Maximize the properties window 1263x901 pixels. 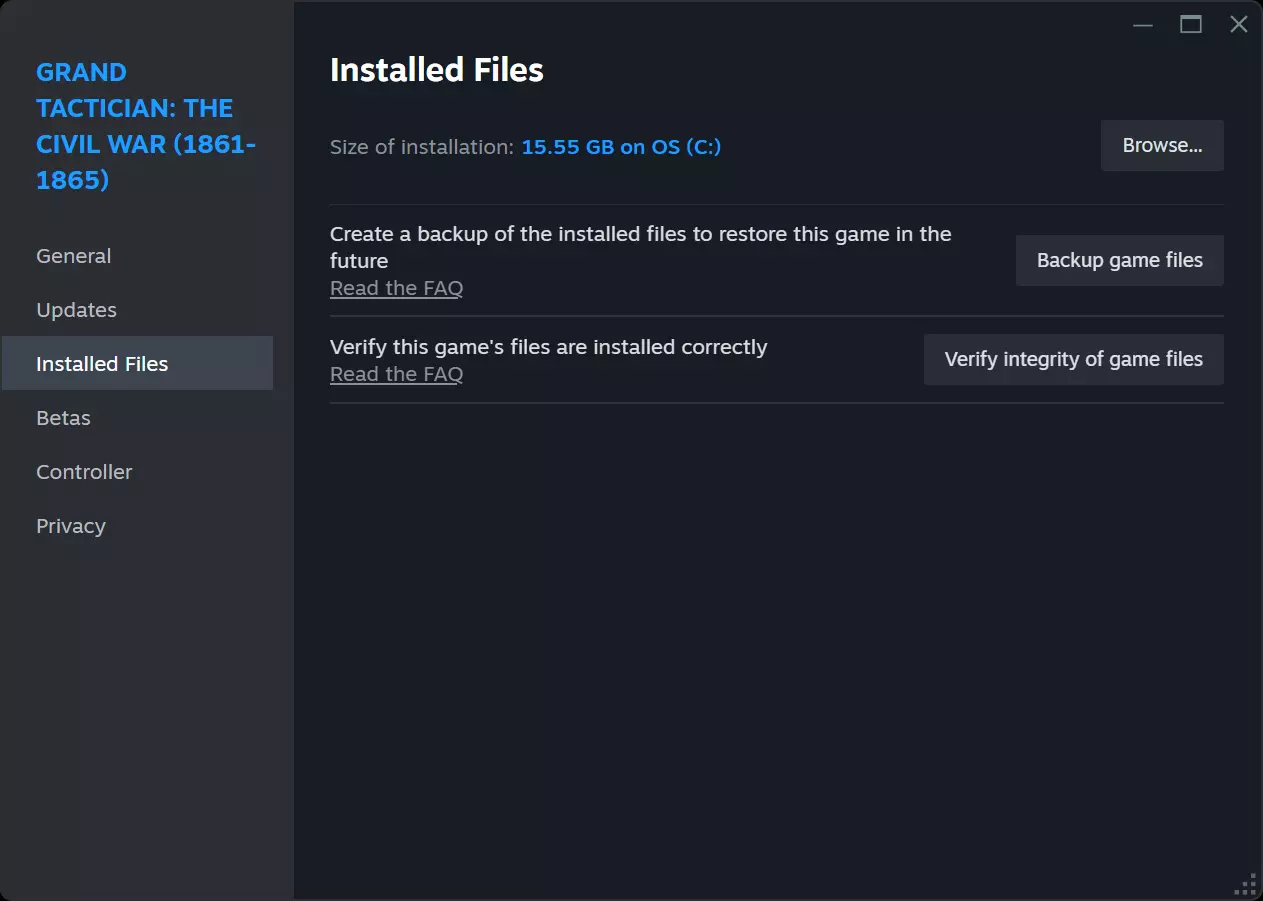coord(1191,25)
